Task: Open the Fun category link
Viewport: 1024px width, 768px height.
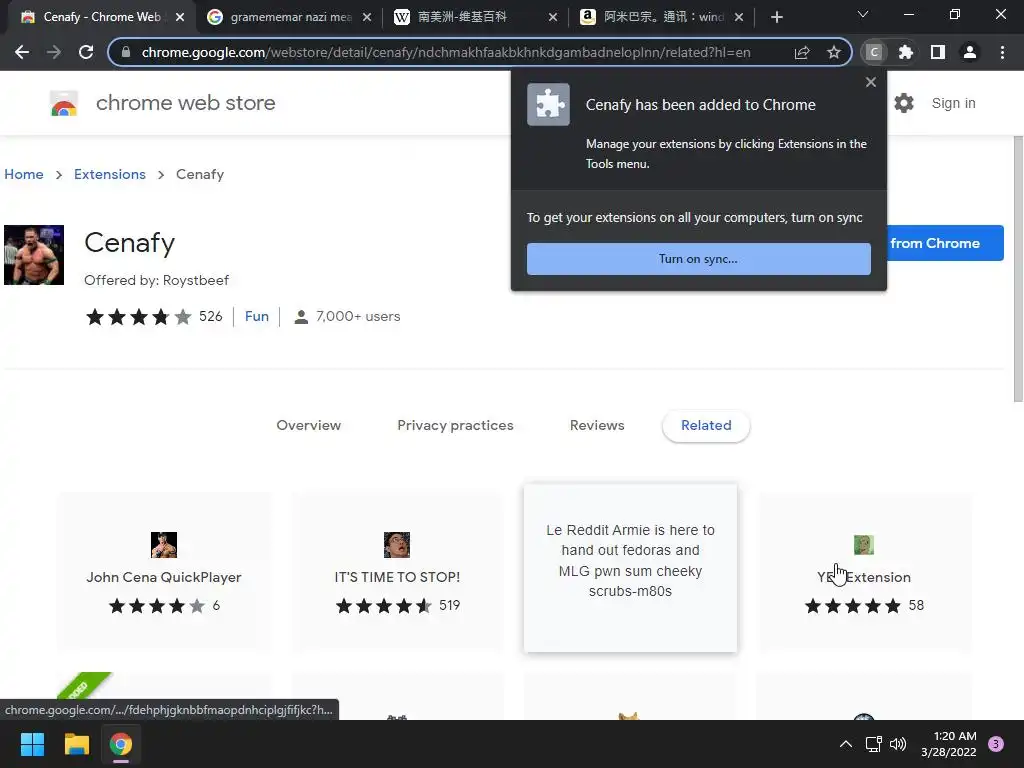Action: pos(257,316)
